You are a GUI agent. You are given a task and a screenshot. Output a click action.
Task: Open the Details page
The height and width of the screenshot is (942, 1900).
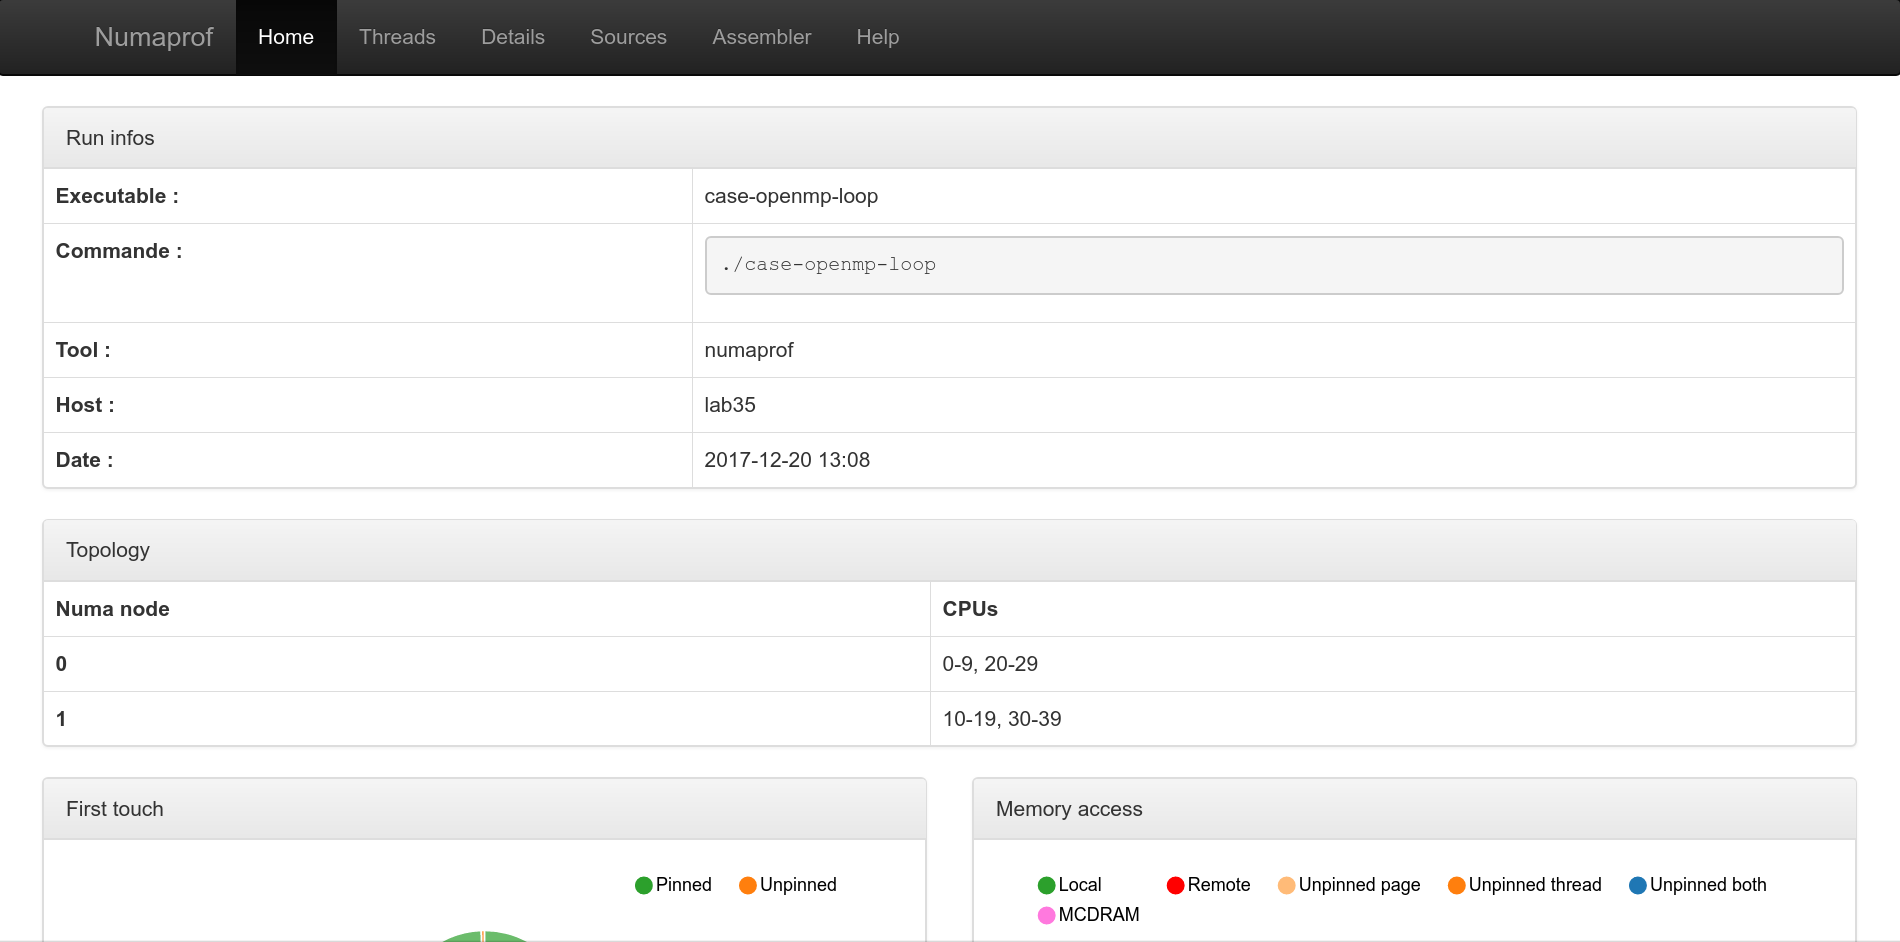pos(513,37)
